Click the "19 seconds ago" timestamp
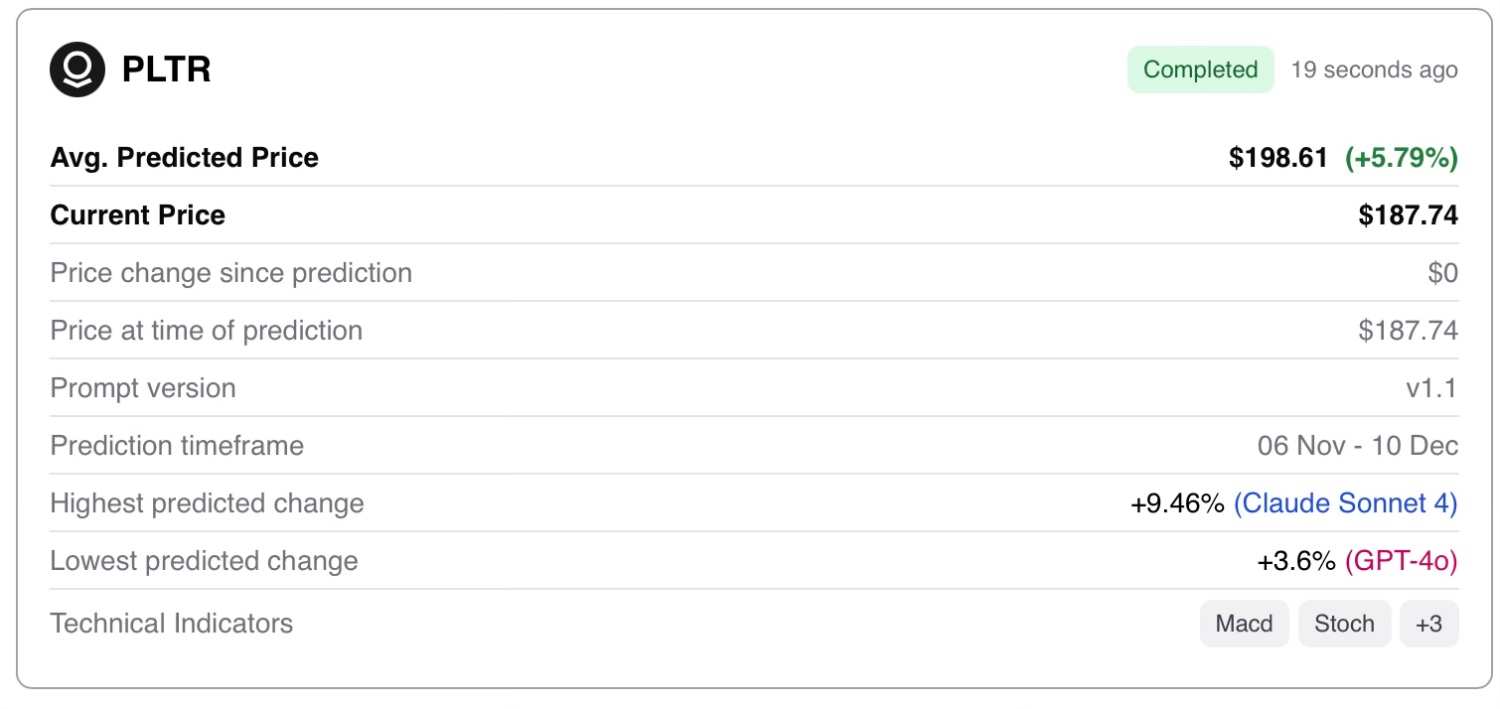 (x=1374, y=70)
